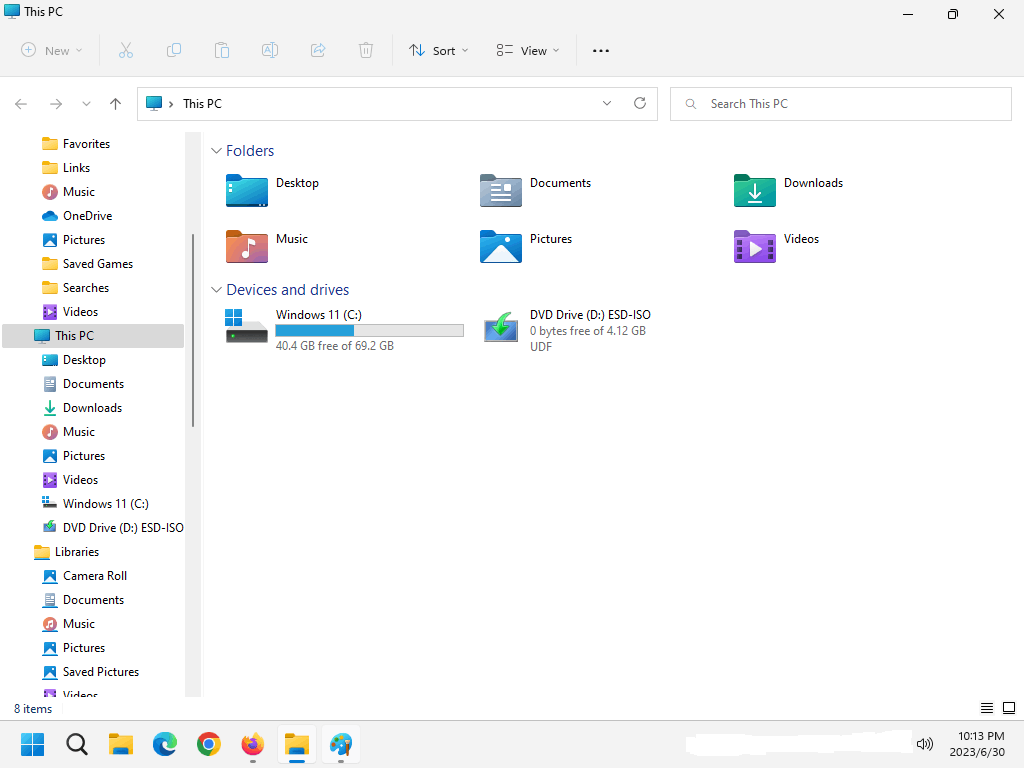
Task: Click the clock showing 10:13 PM
Action: [981, 736]
